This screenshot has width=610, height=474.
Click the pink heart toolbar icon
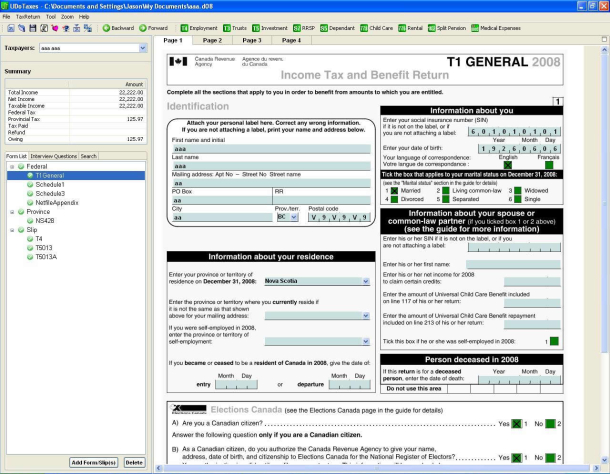click(x=55, y=28)
